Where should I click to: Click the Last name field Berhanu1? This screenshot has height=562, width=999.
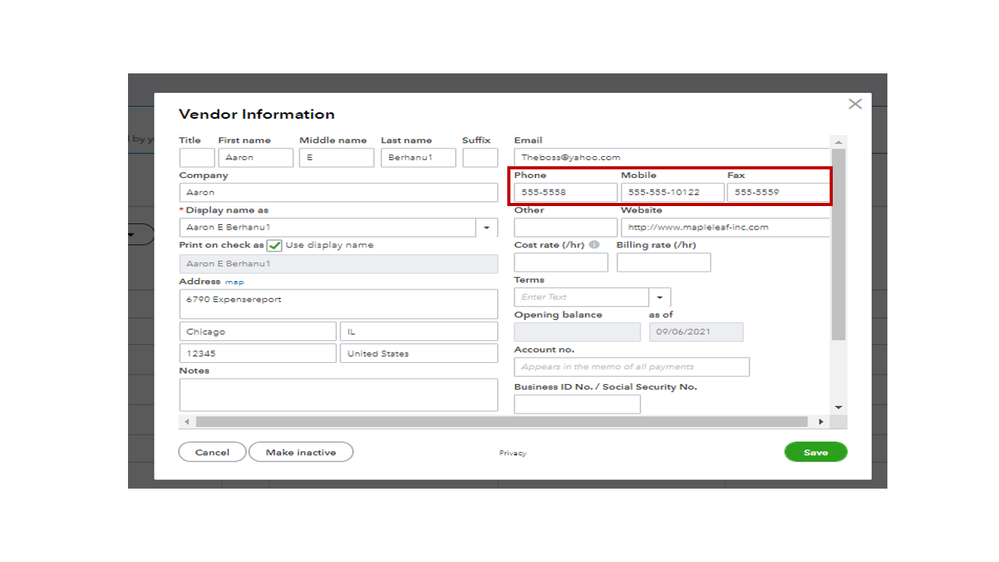click(x=418, y=157)
